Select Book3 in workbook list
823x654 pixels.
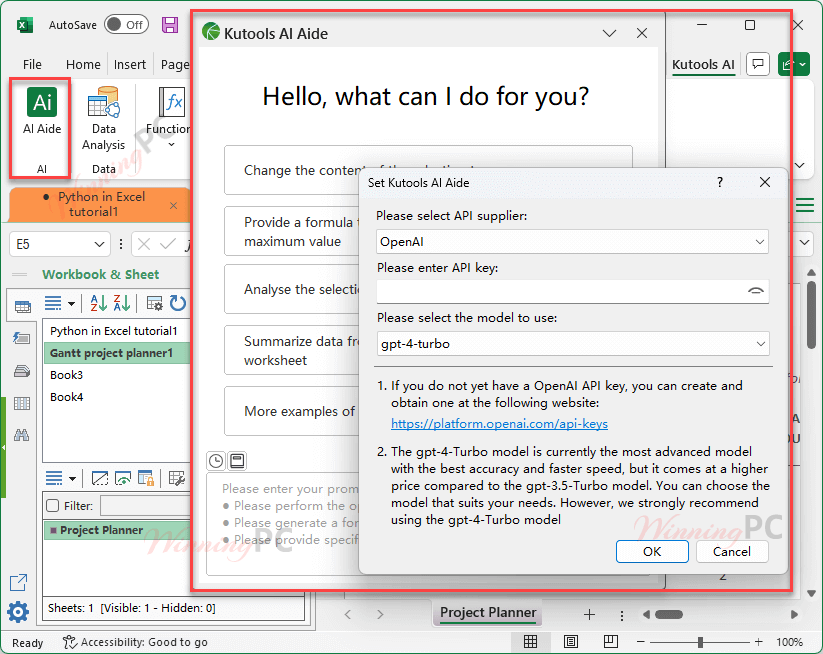[x=67, y=375]
